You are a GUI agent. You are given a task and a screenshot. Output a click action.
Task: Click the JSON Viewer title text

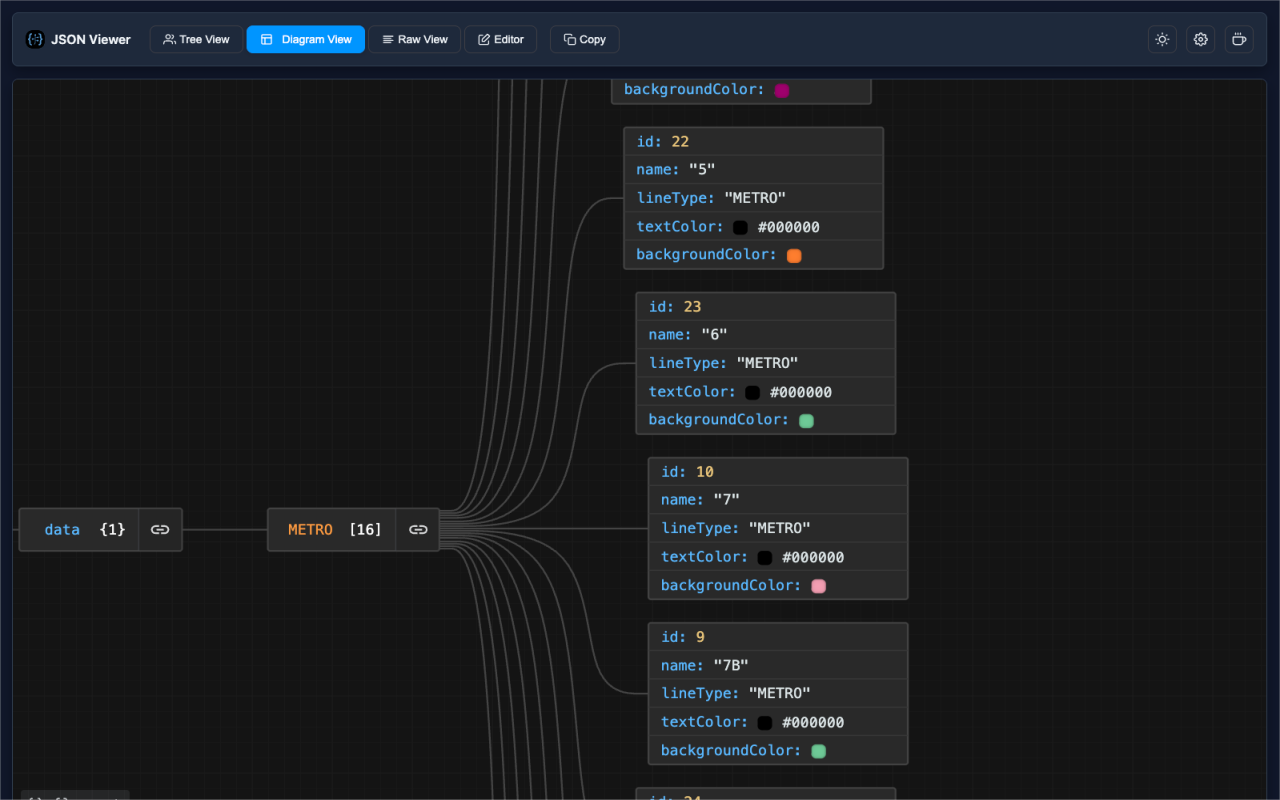91,39
